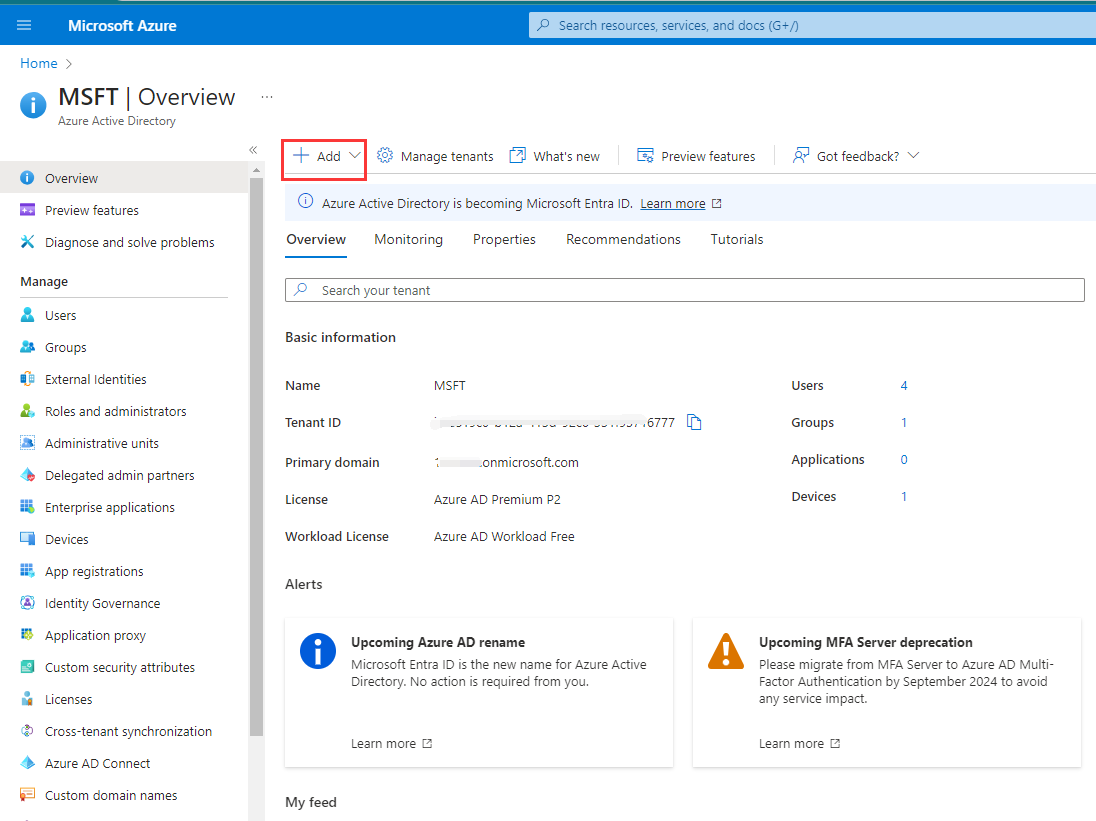Select Overview item in left sidebar
1096x821 pixels.
tap(124, 178)
